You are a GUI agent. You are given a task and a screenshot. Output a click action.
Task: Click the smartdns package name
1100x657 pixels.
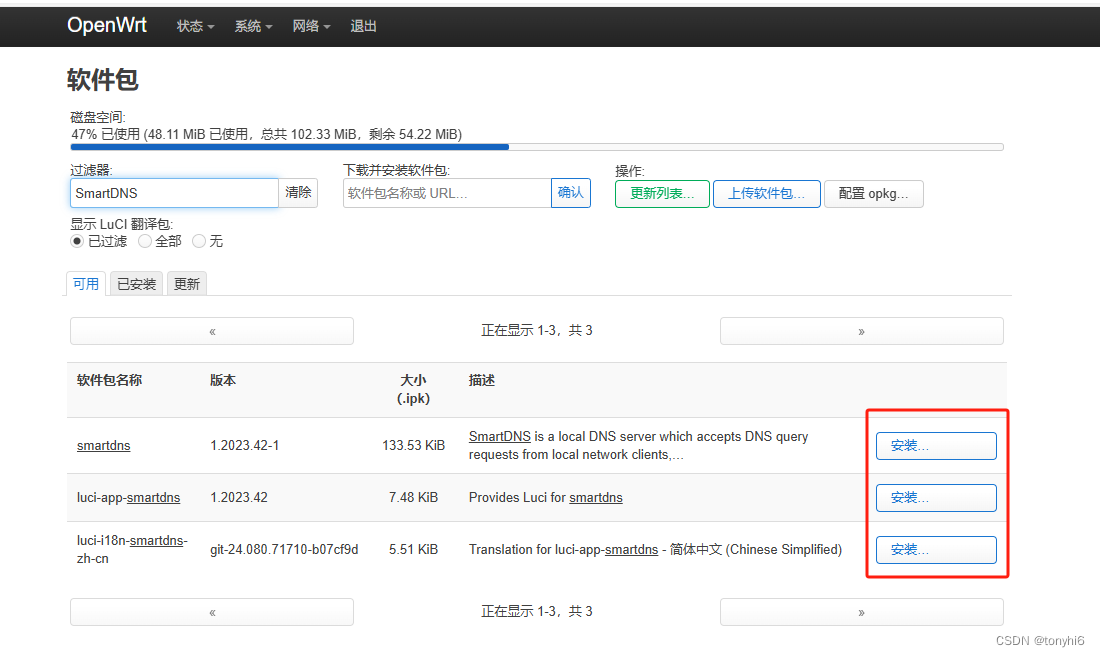point(104,445)
